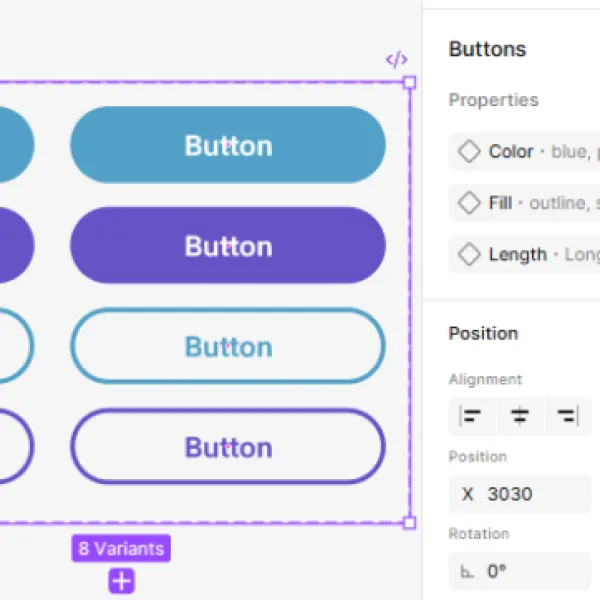
Task: Open the Color variant property row
Action: click(524, 152)
